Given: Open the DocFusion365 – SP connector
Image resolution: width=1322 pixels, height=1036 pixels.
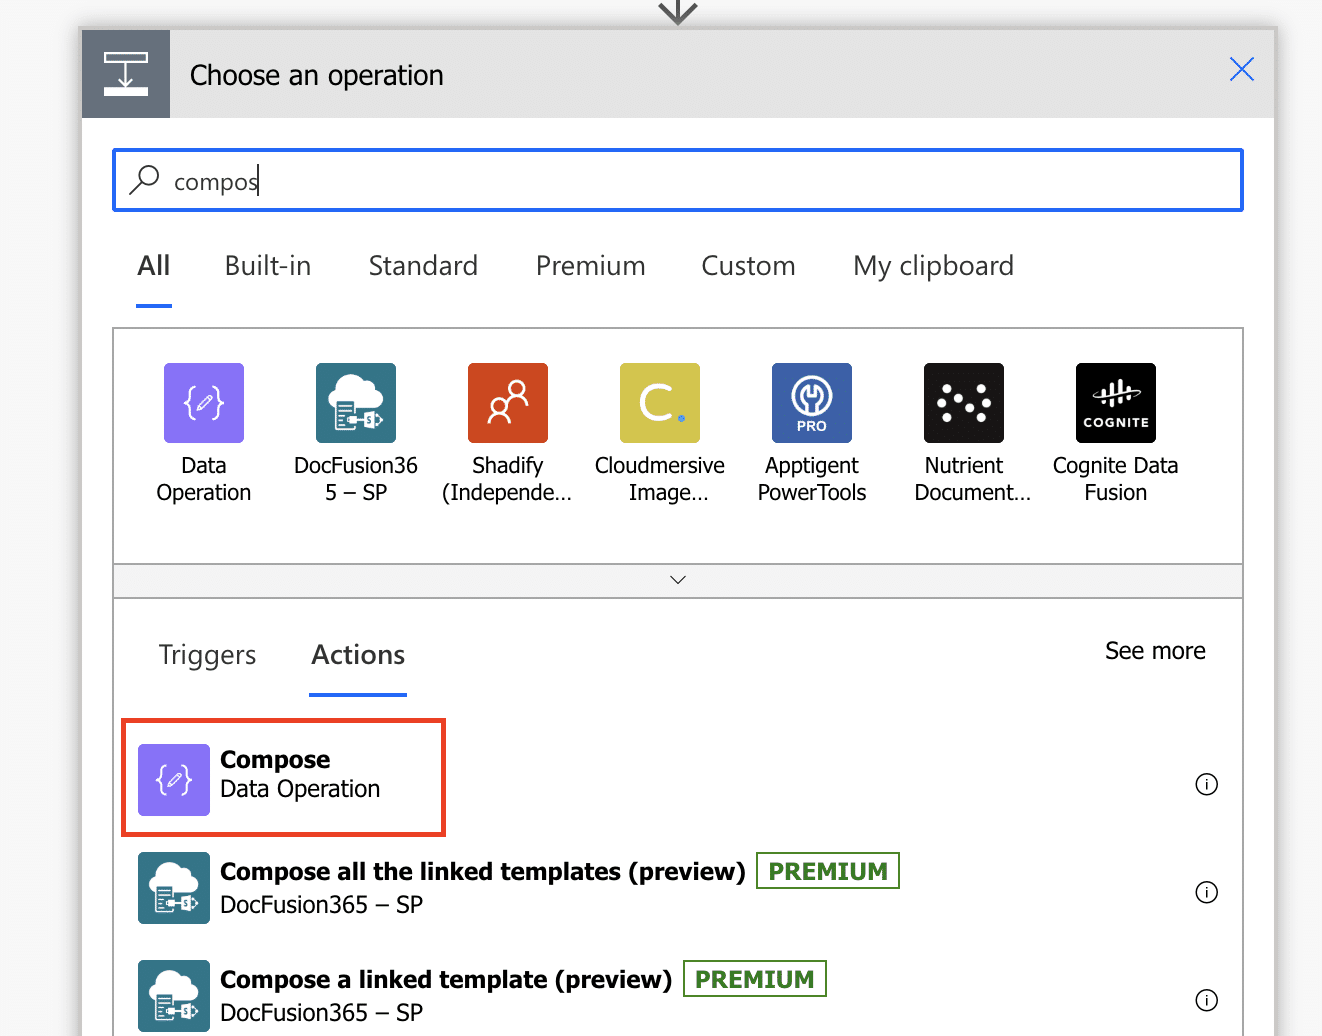Looking at the screenshot, I should 356,403.
